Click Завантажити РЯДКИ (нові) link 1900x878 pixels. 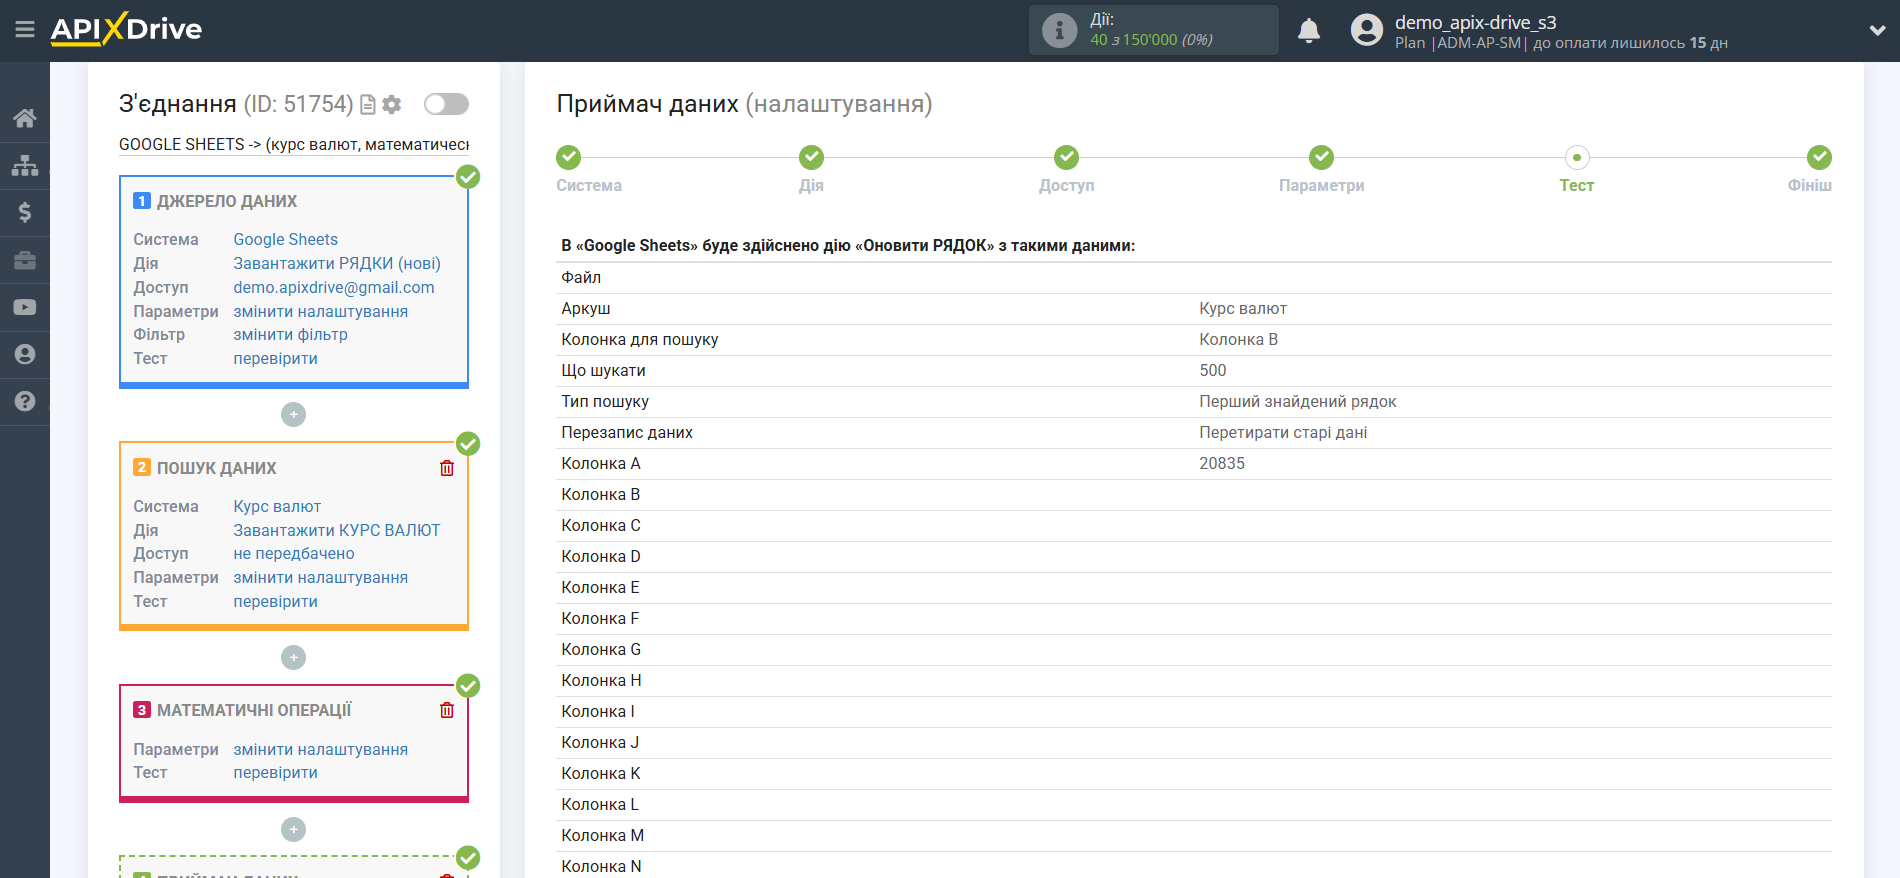[x=337, y=263]
